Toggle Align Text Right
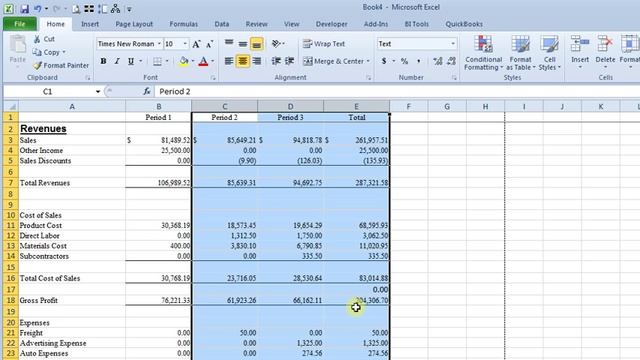Image resolution: width=640 pixels, height=360 pixels. pos(256,61)
